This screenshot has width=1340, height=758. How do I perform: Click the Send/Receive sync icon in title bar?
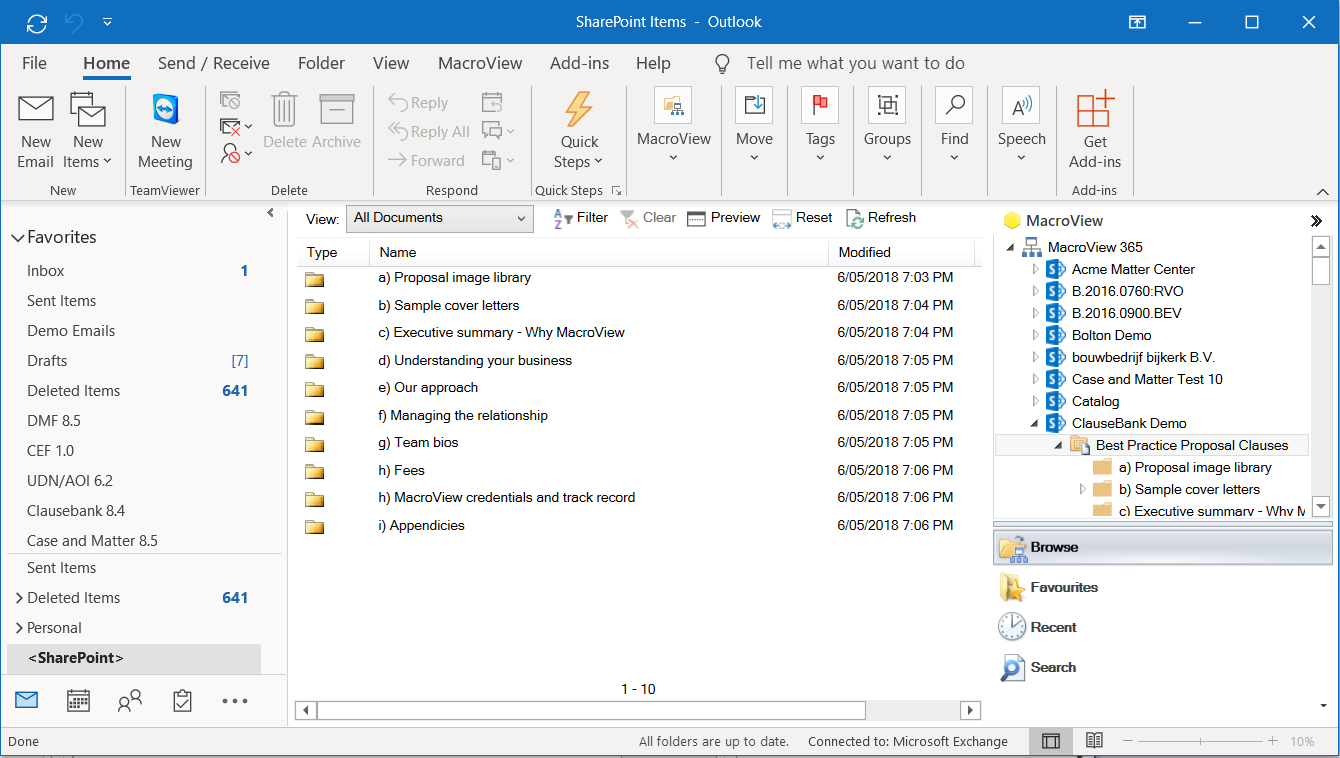point(37,22)
